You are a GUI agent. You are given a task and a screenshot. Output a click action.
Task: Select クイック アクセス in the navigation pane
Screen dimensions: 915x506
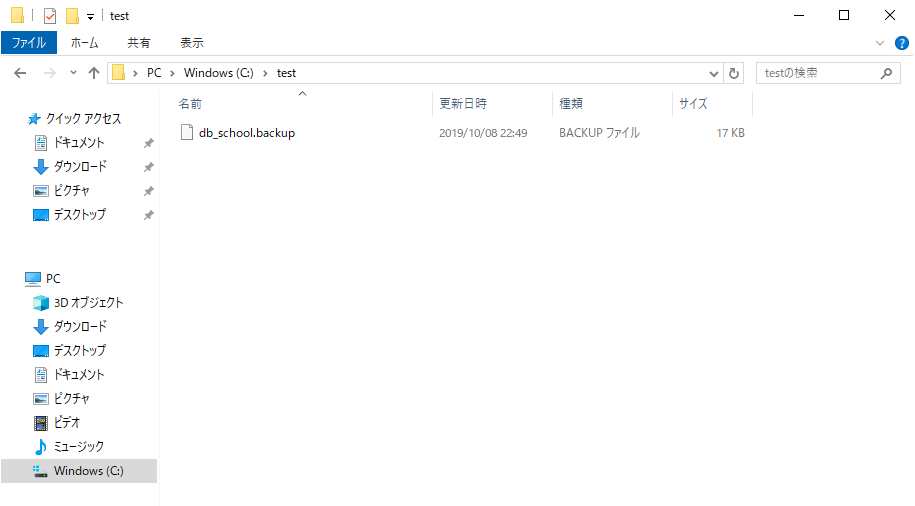pos(83,118)
